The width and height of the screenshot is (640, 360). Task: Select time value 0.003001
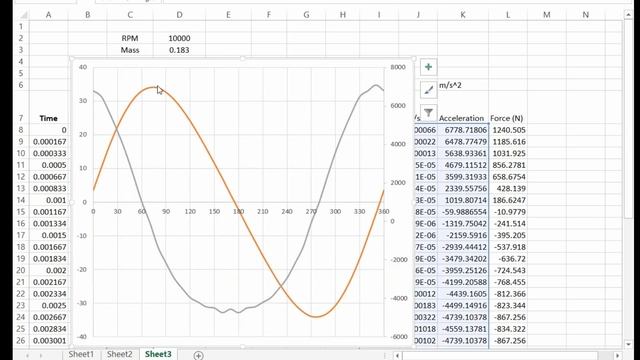point(49,340)
